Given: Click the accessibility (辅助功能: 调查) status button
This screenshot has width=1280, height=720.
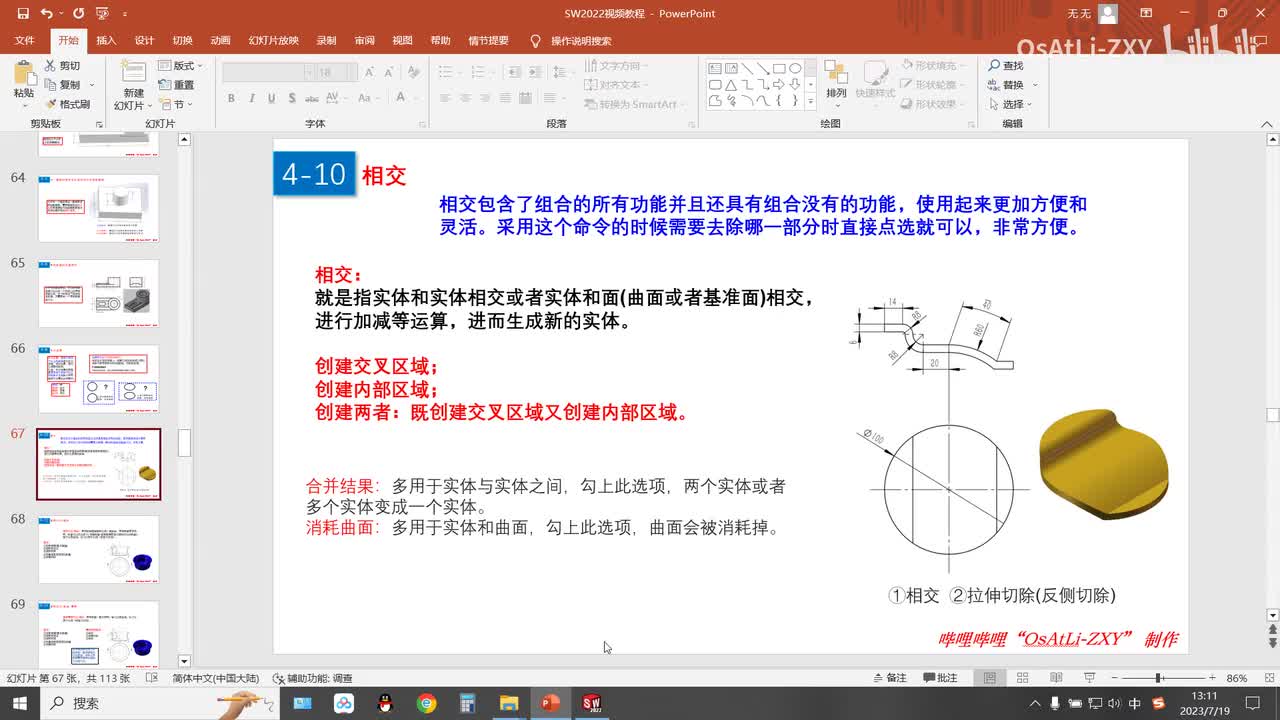Looking at the screenshot, I should [312, 678].
